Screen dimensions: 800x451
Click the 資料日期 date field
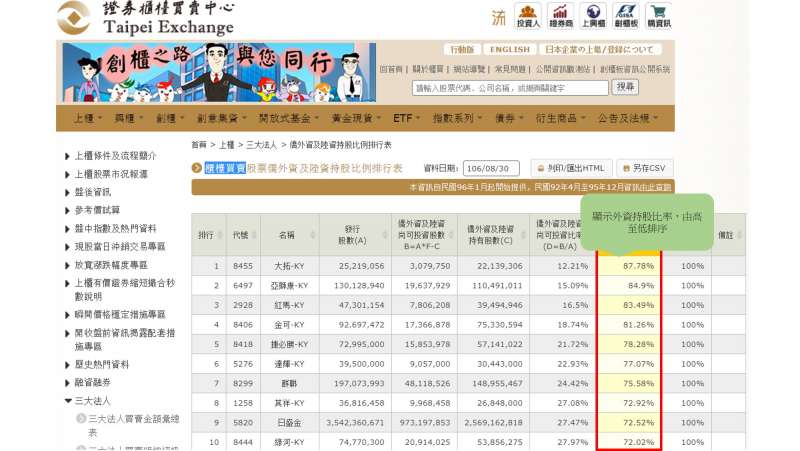click(491, 168)
